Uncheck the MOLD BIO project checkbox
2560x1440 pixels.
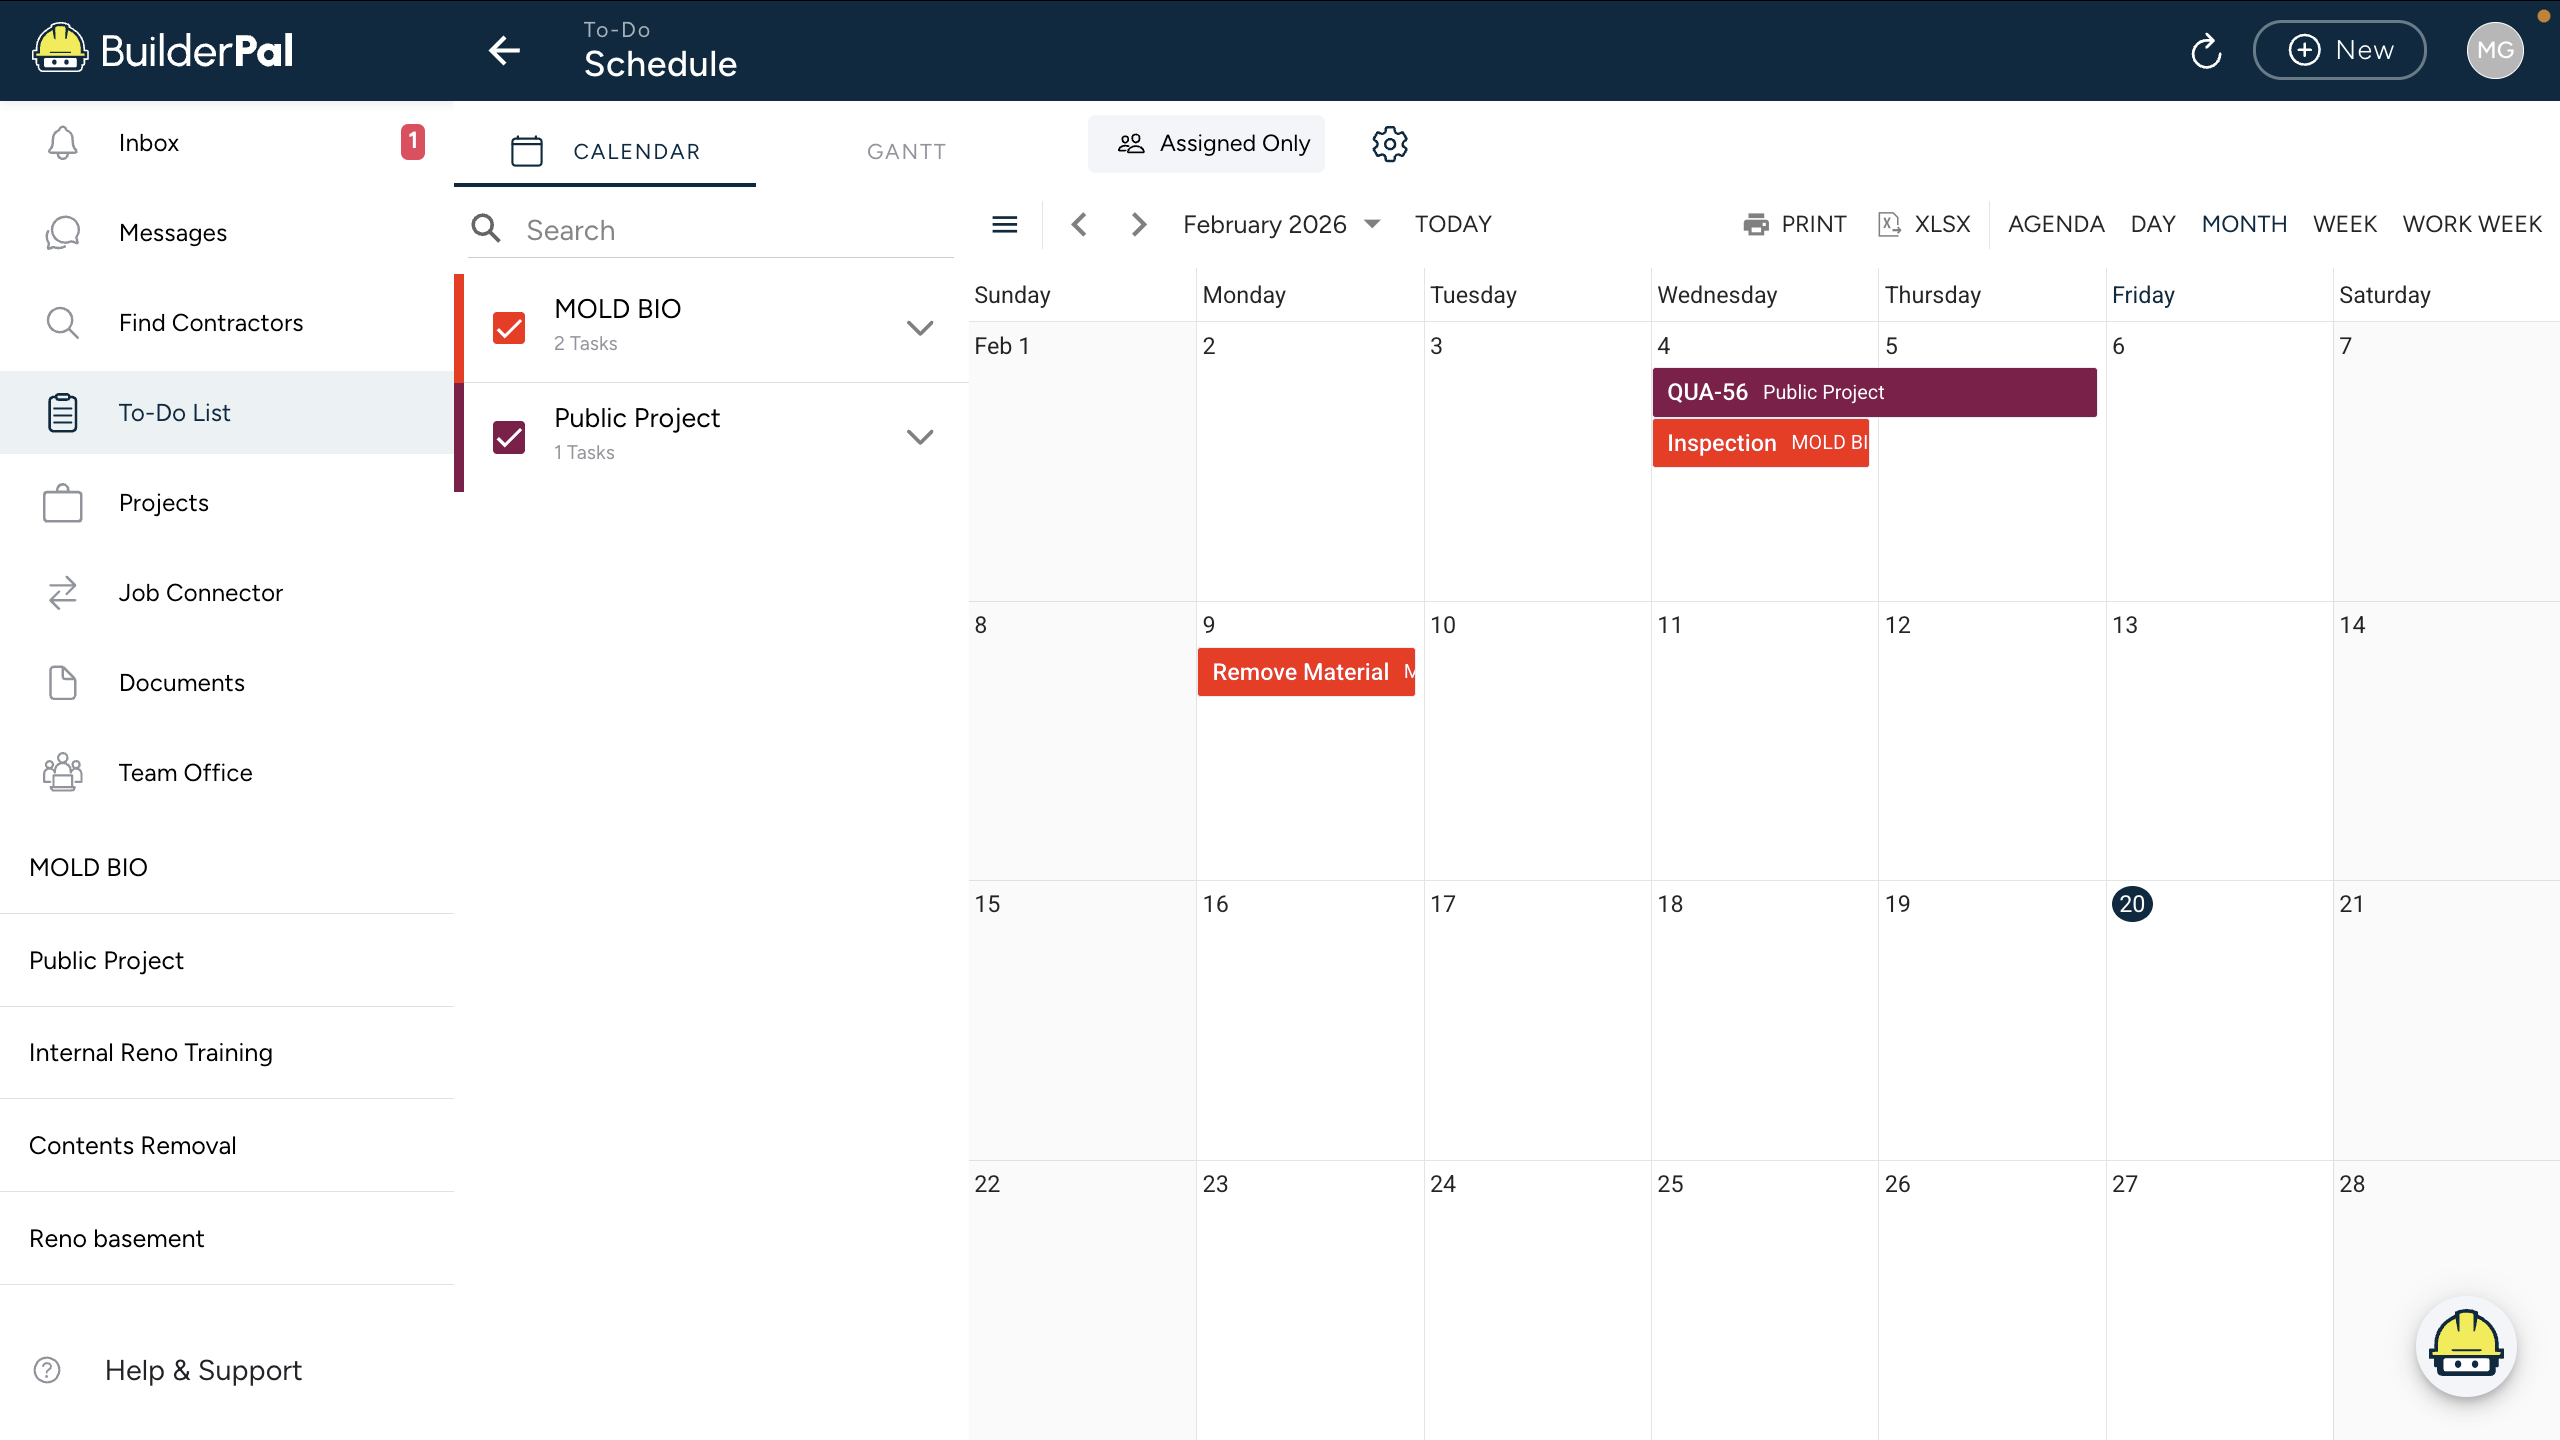(509, 327)
